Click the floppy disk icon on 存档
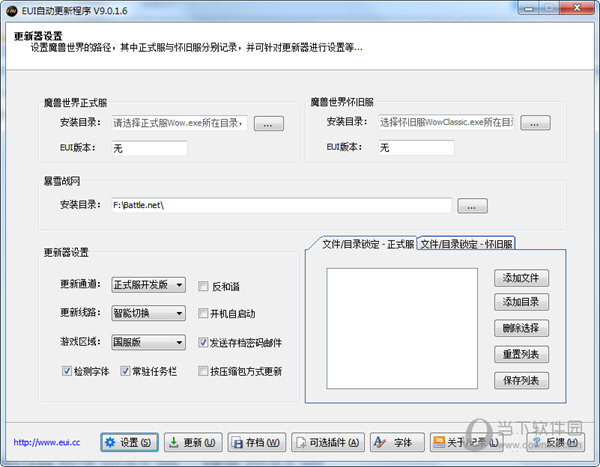This screenshot has width=600, height=467. pyautogui.click(x=238, y=443)
